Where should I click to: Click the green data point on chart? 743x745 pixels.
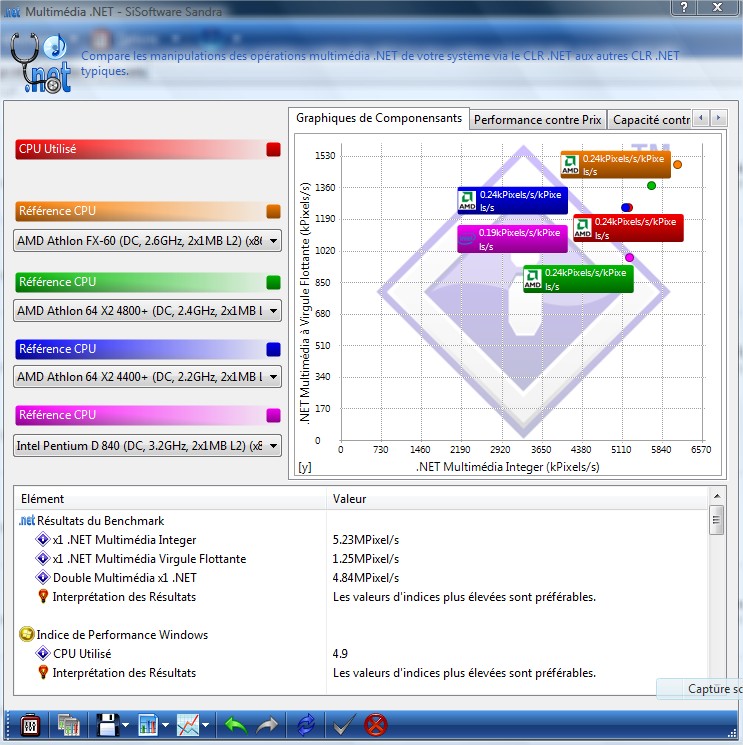pyautogui.click(x=651, y=185)
